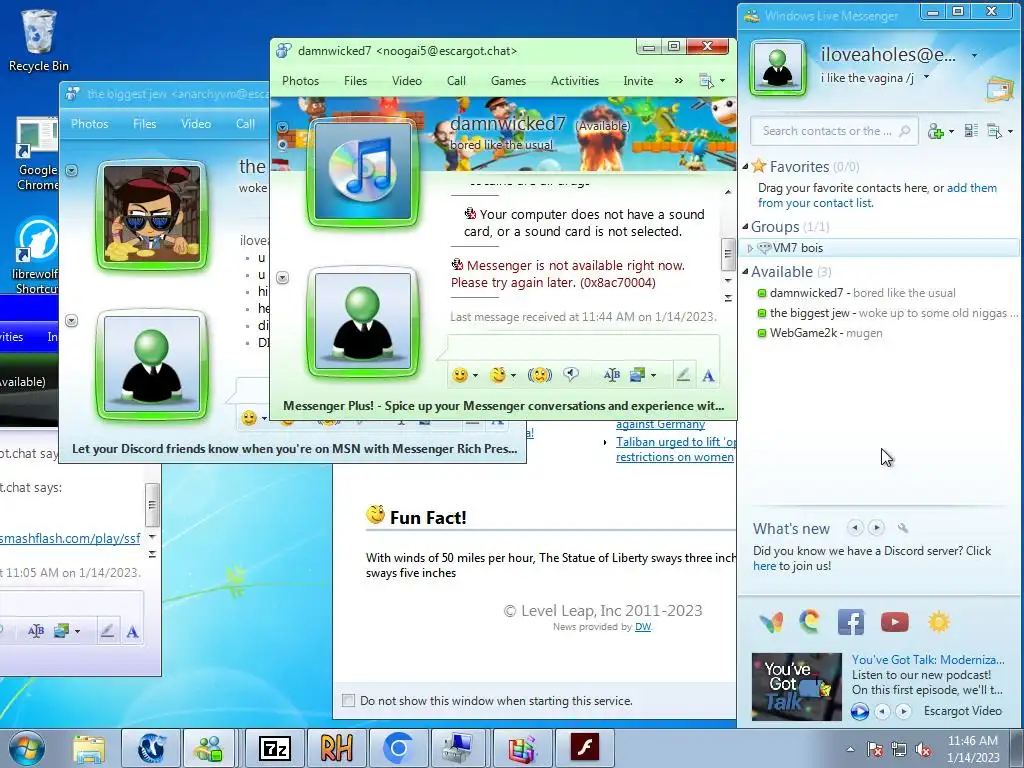The image size is (1024, 768).
Task: Select WebGame2k contact
Action: click(820, 333)
